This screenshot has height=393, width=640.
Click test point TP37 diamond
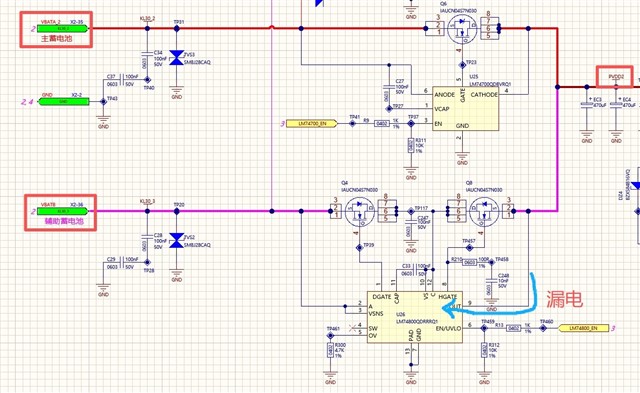[411, 123]
